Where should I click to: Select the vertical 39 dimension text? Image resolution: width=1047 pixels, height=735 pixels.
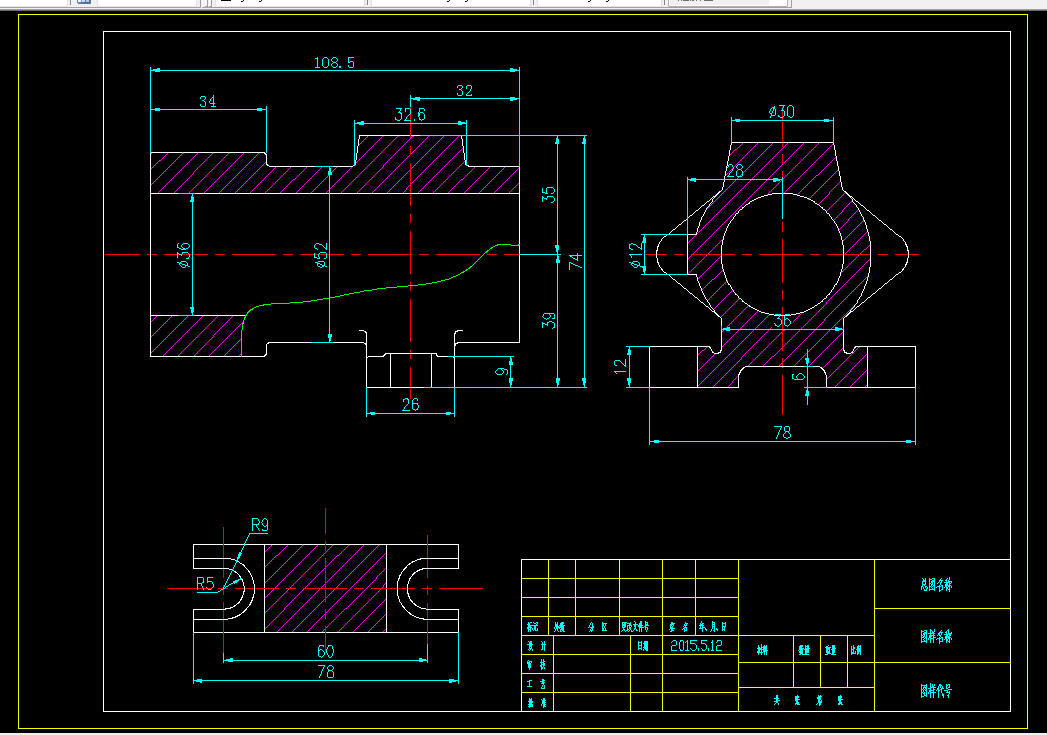point(548,320)
